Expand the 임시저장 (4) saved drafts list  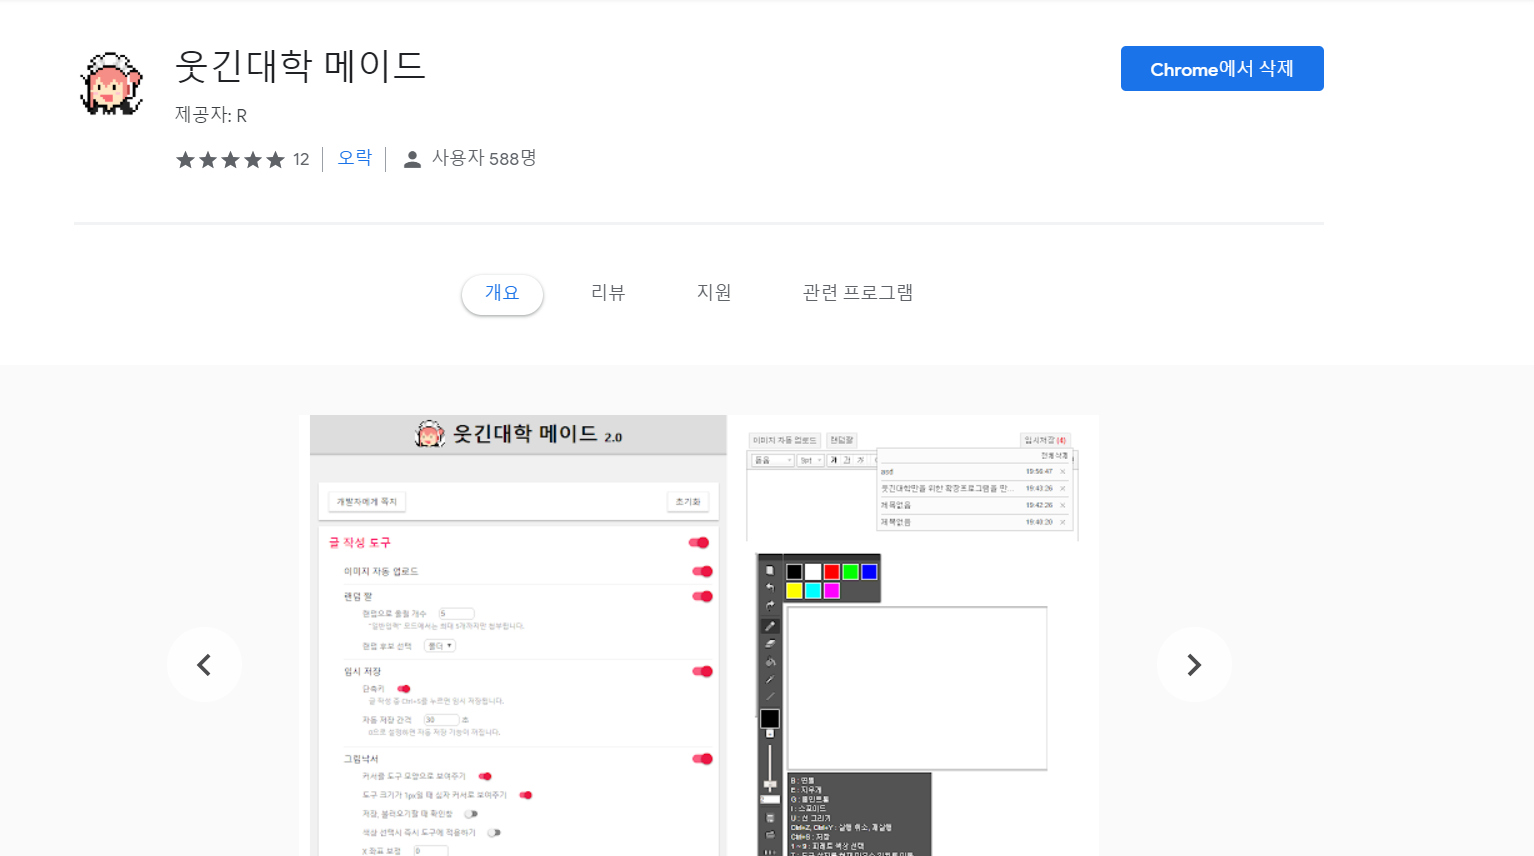pos(1045,440)
